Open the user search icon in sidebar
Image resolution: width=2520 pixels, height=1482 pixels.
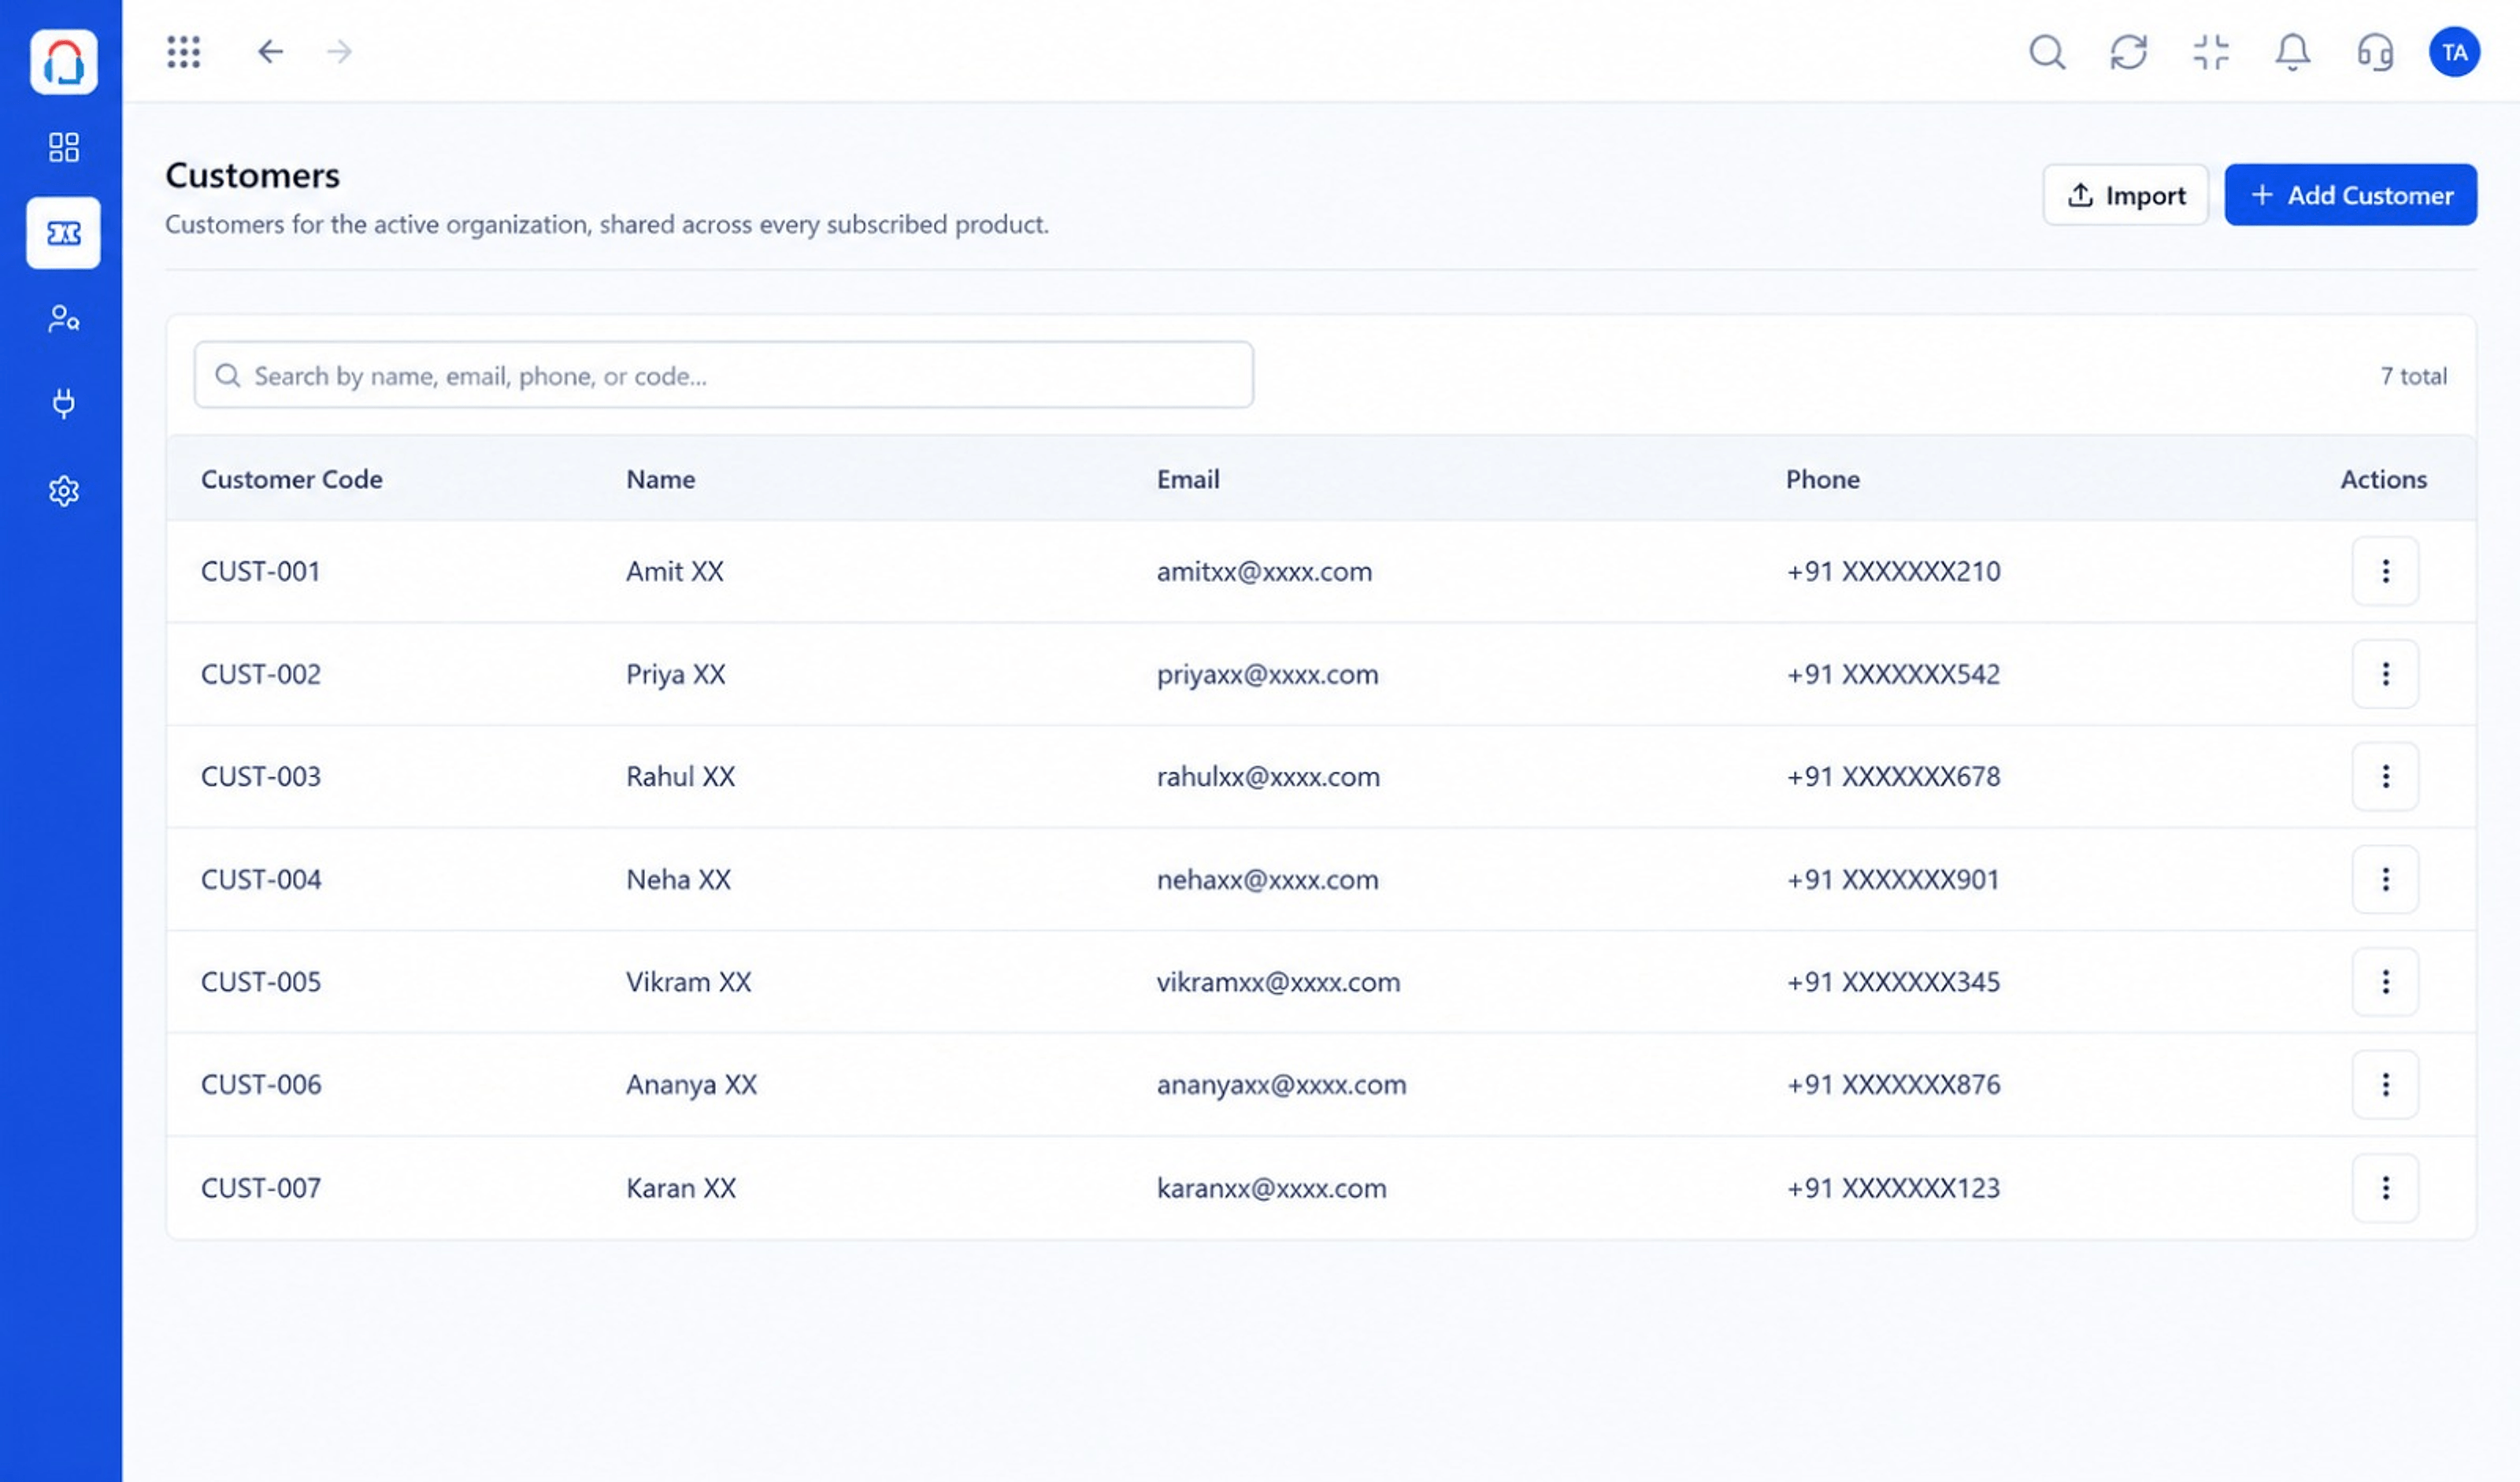(x=63, y=318)
